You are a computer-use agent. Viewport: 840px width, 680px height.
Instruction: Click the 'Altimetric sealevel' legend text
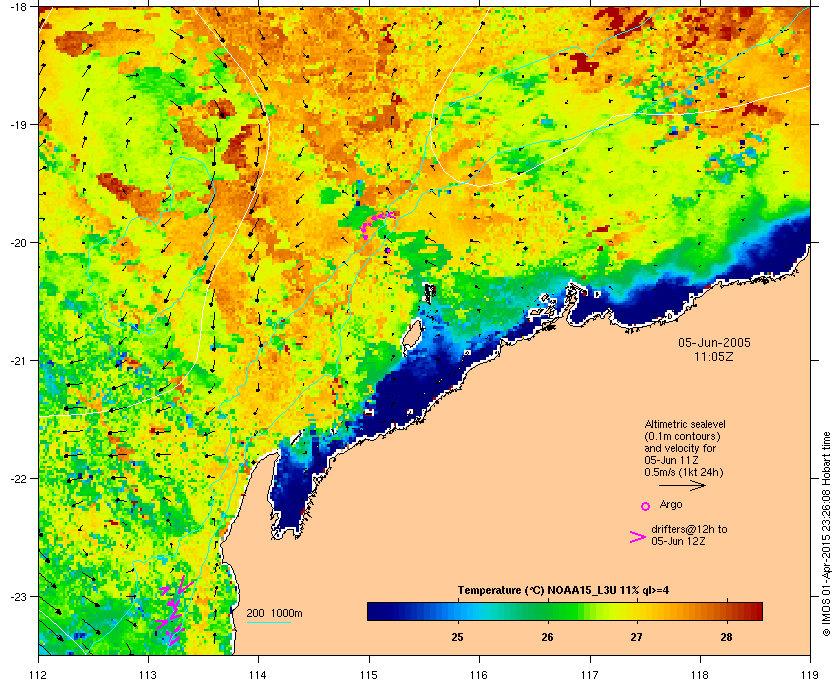click(685, 424)
